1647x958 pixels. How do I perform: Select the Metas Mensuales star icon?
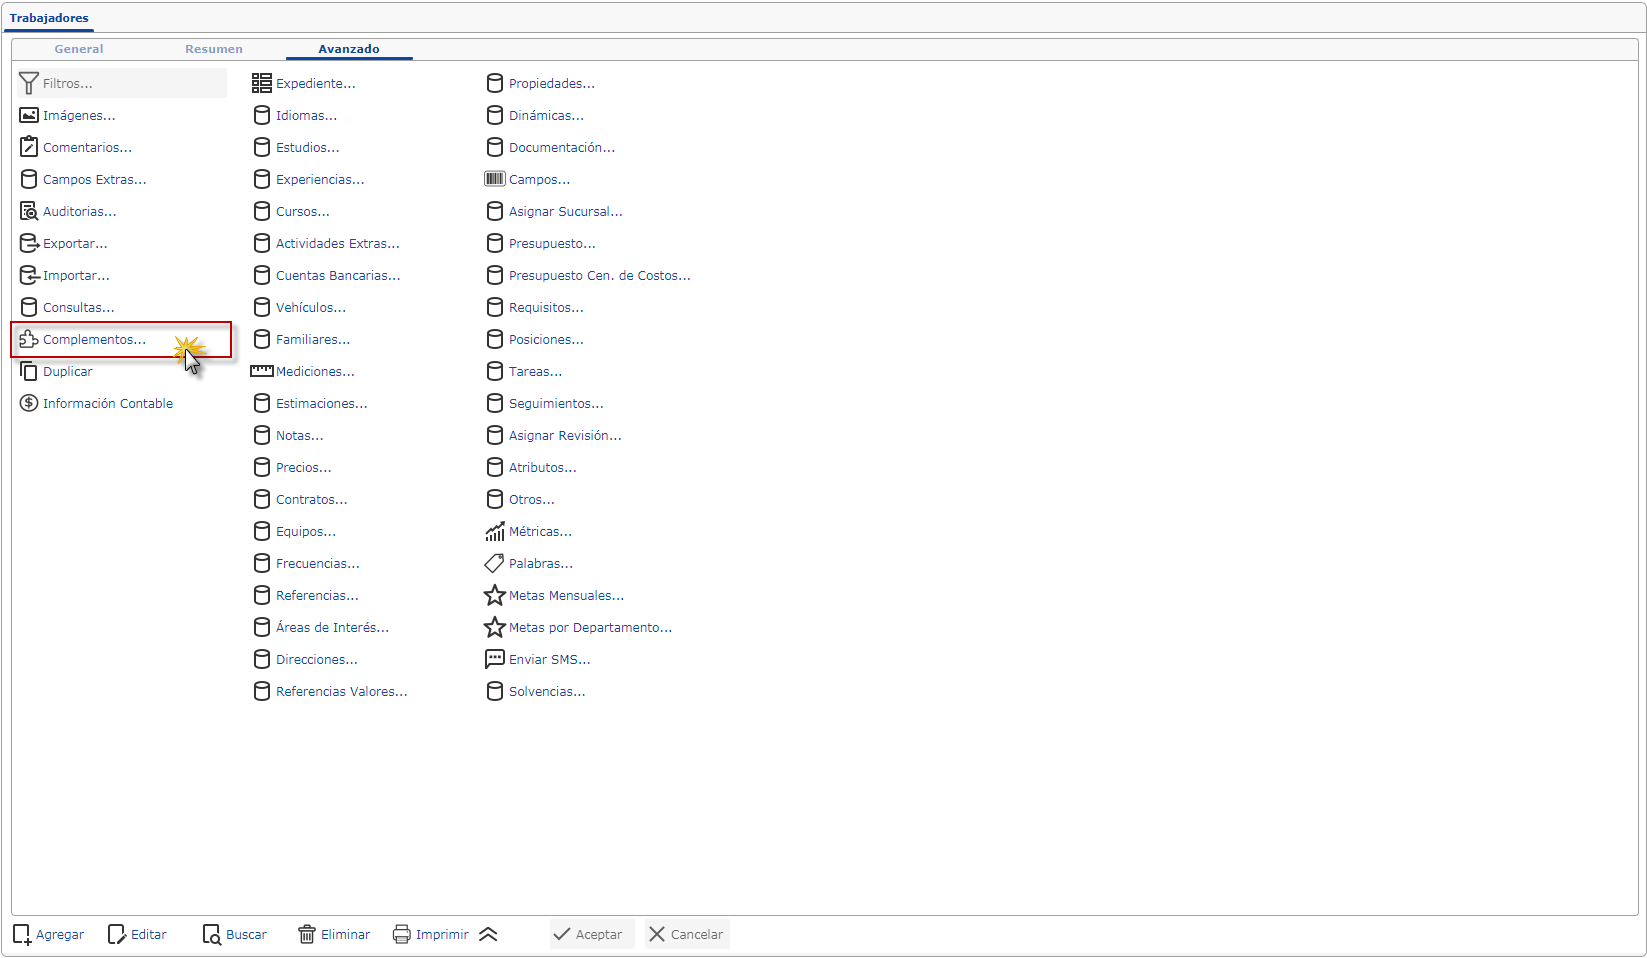point(494,596)
